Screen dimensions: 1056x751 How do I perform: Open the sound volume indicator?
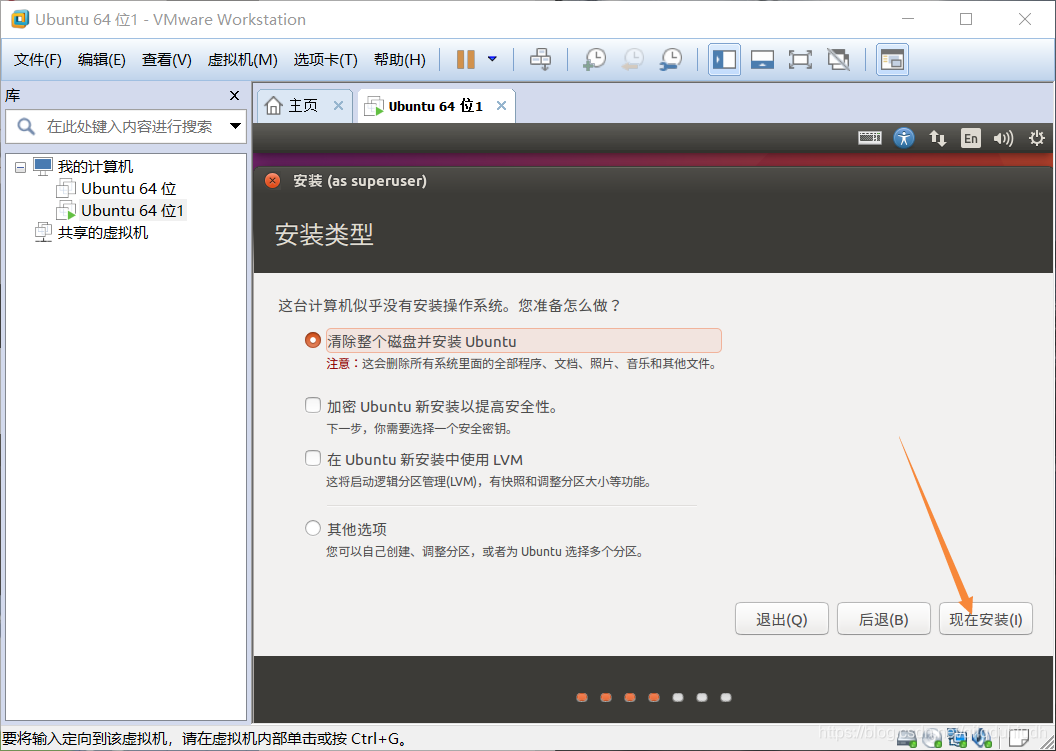1003,138
